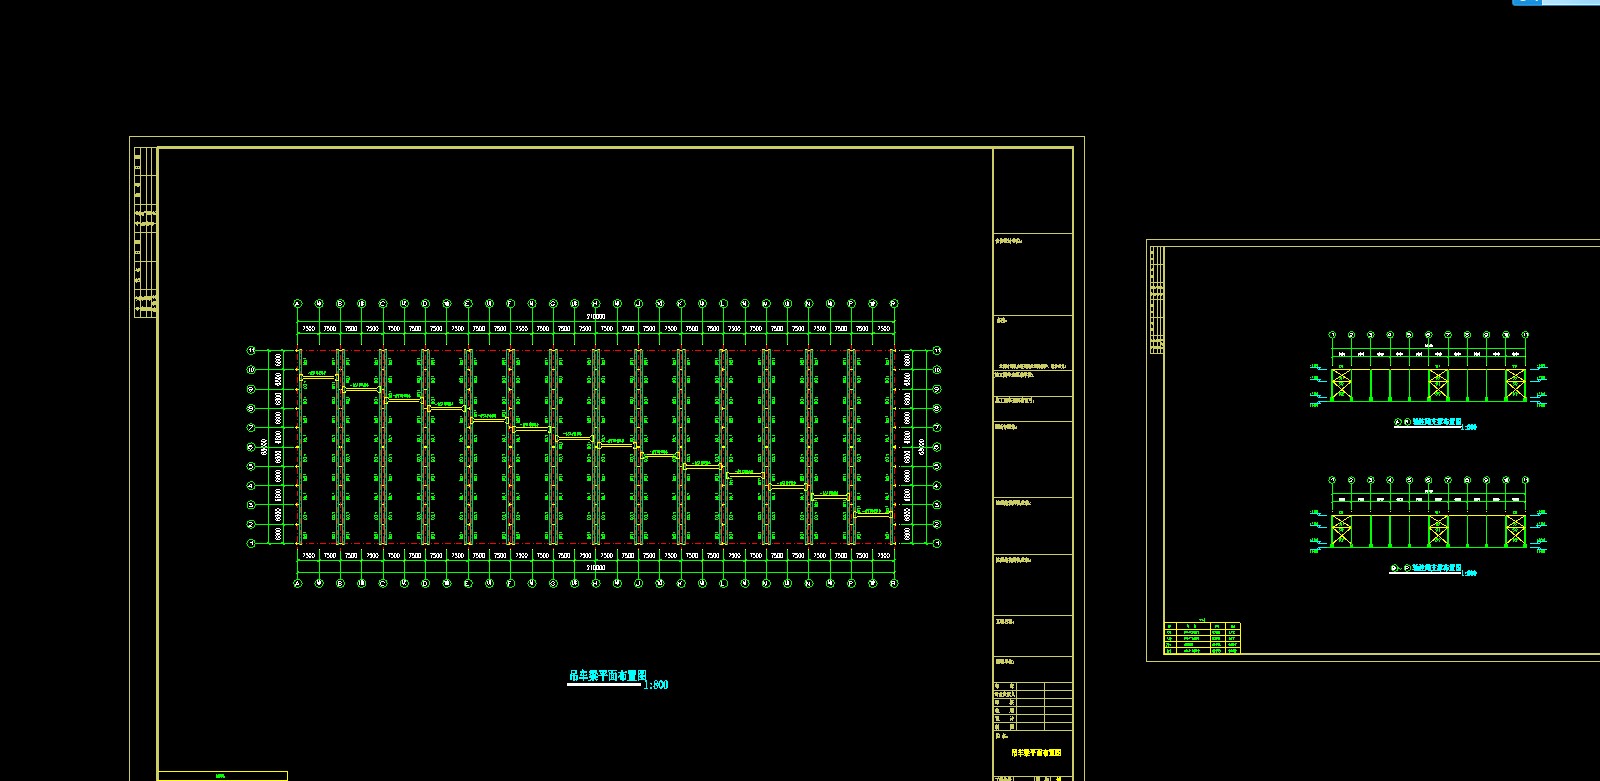Pick the right cross-braced bay in the lower elevation

(x=1516, y=531)
